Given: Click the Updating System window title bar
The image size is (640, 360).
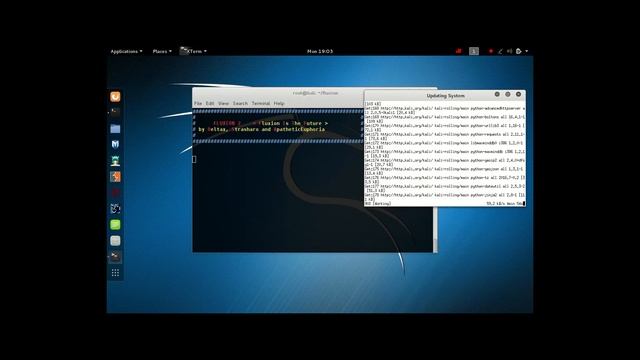Looking at the screenshot, I should (445, 96).
